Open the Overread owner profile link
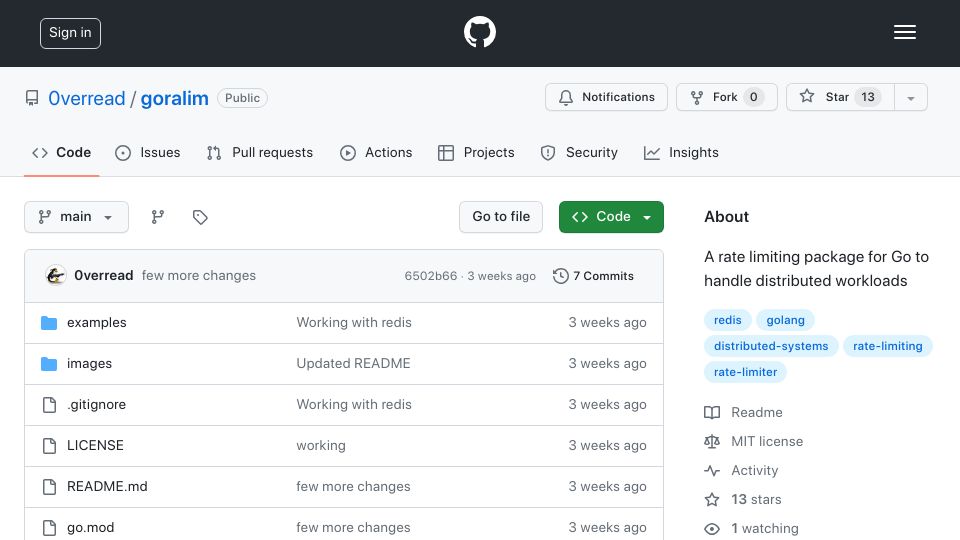The width and height of the screenshot is (960, 540). [86, 98]
